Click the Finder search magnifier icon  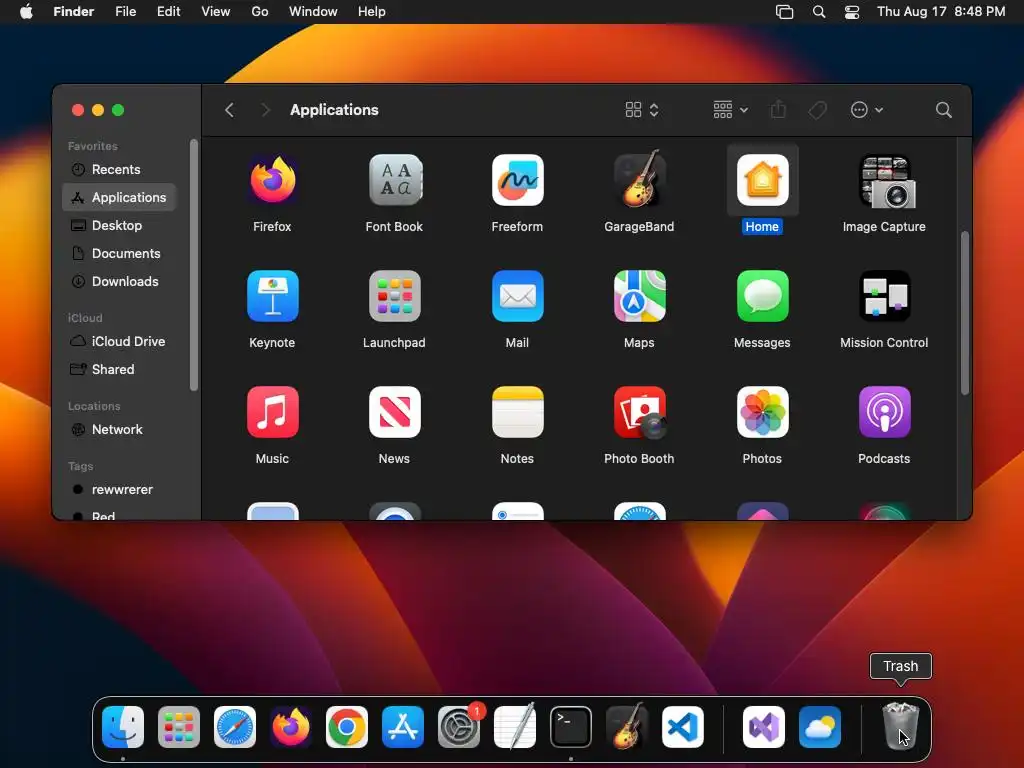(x=943, y=110)
